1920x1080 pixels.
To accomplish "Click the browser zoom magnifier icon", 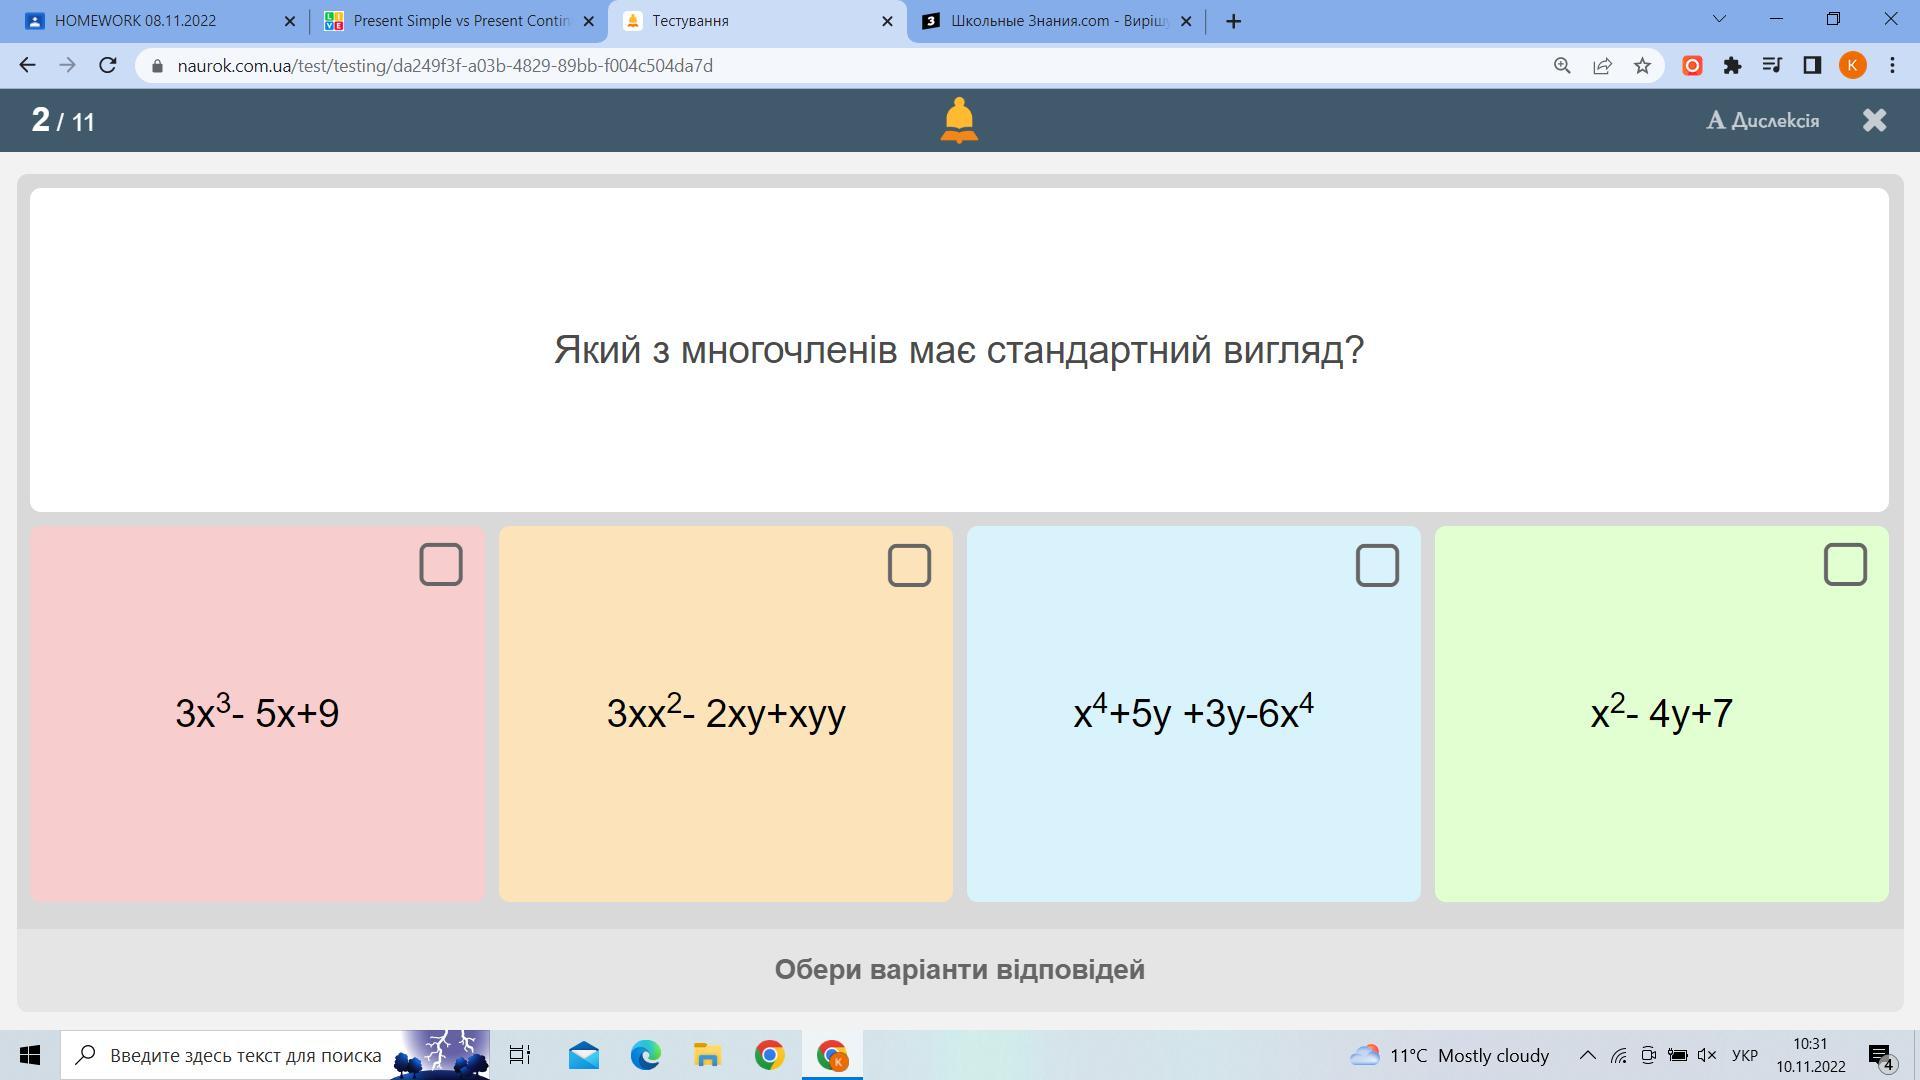I will (x=1562, y=66).
